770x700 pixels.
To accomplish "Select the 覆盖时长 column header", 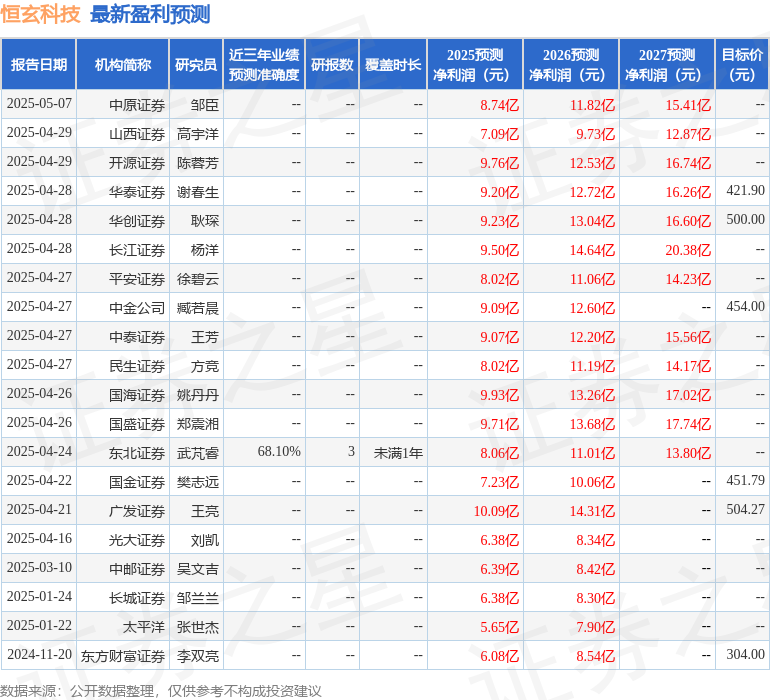I will click(x=393, y=64).
